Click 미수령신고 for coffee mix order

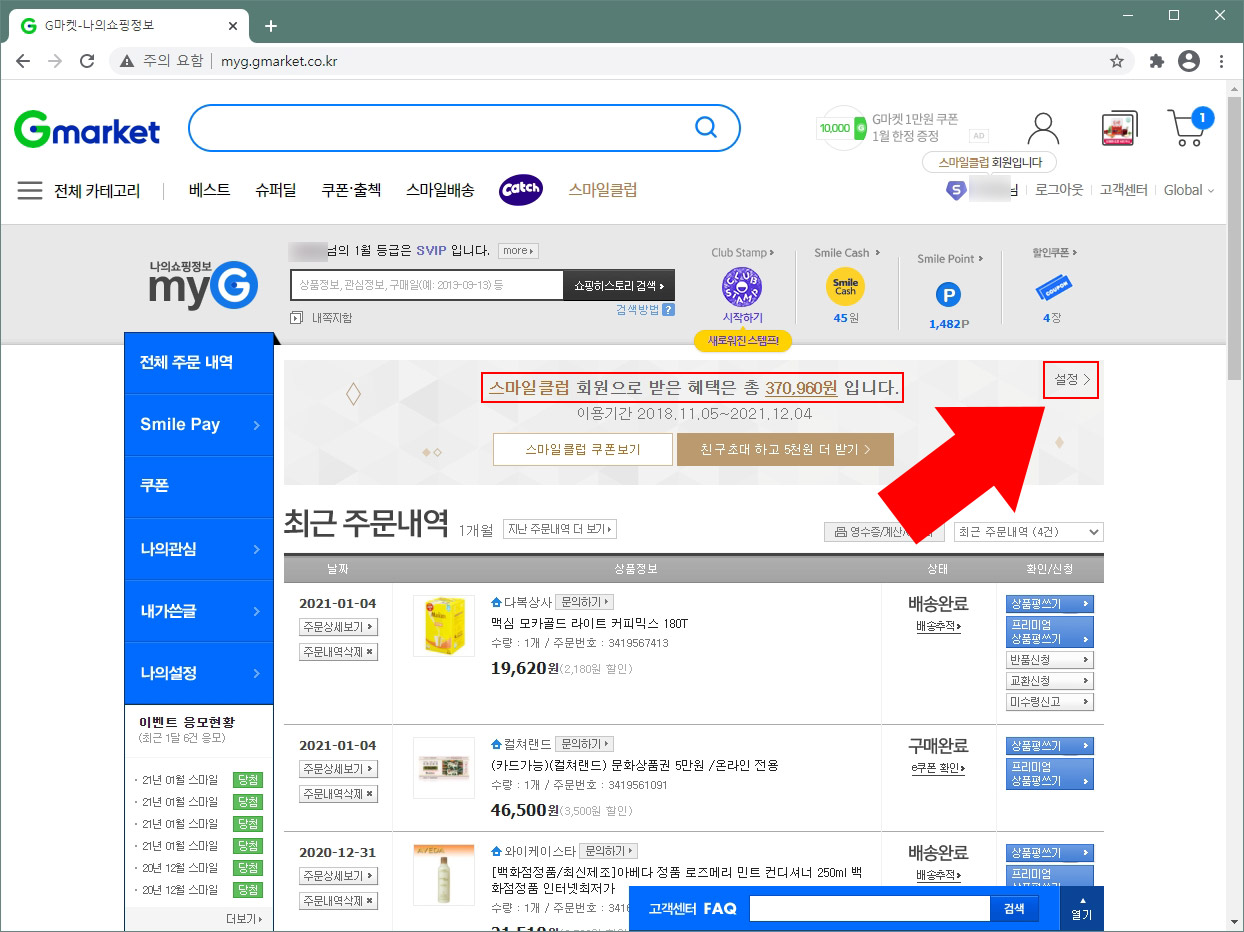pyautogui.click(x=1049, y=702)
